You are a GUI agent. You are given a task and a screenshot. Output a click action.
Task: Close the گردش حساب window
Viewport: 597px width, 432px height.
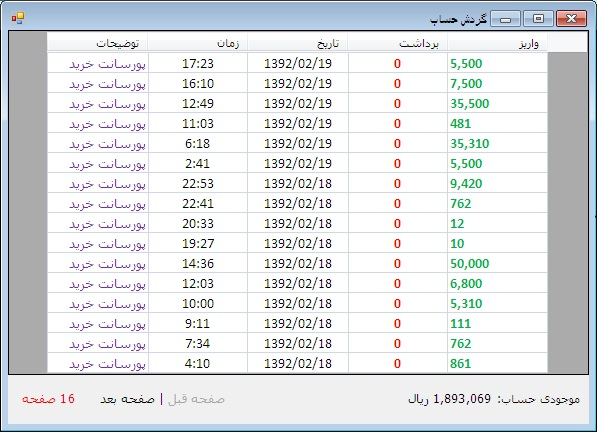point(571,19)
